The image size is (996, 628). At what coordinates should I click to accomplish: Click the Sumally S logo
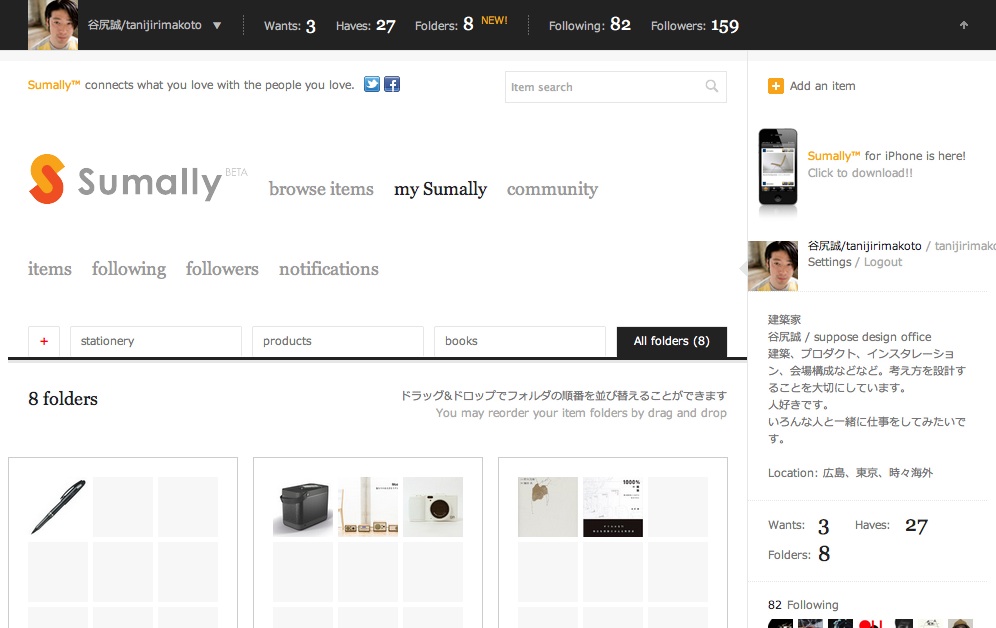(46, 179)
